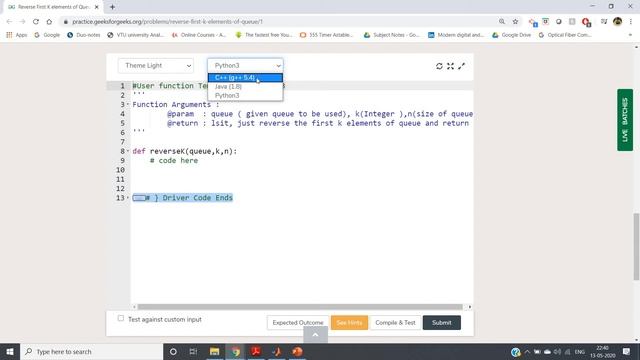Click Expected Outcome button
The height and width of the screenshot is (360, 640).
[x=298, y=322]
